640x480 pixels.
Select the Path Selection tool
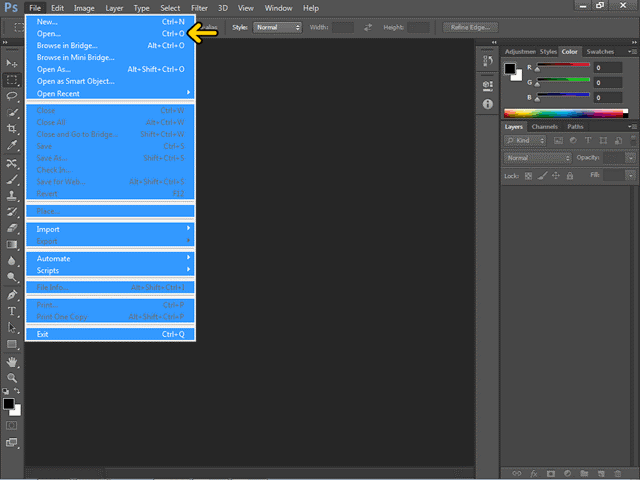(12, 328)
